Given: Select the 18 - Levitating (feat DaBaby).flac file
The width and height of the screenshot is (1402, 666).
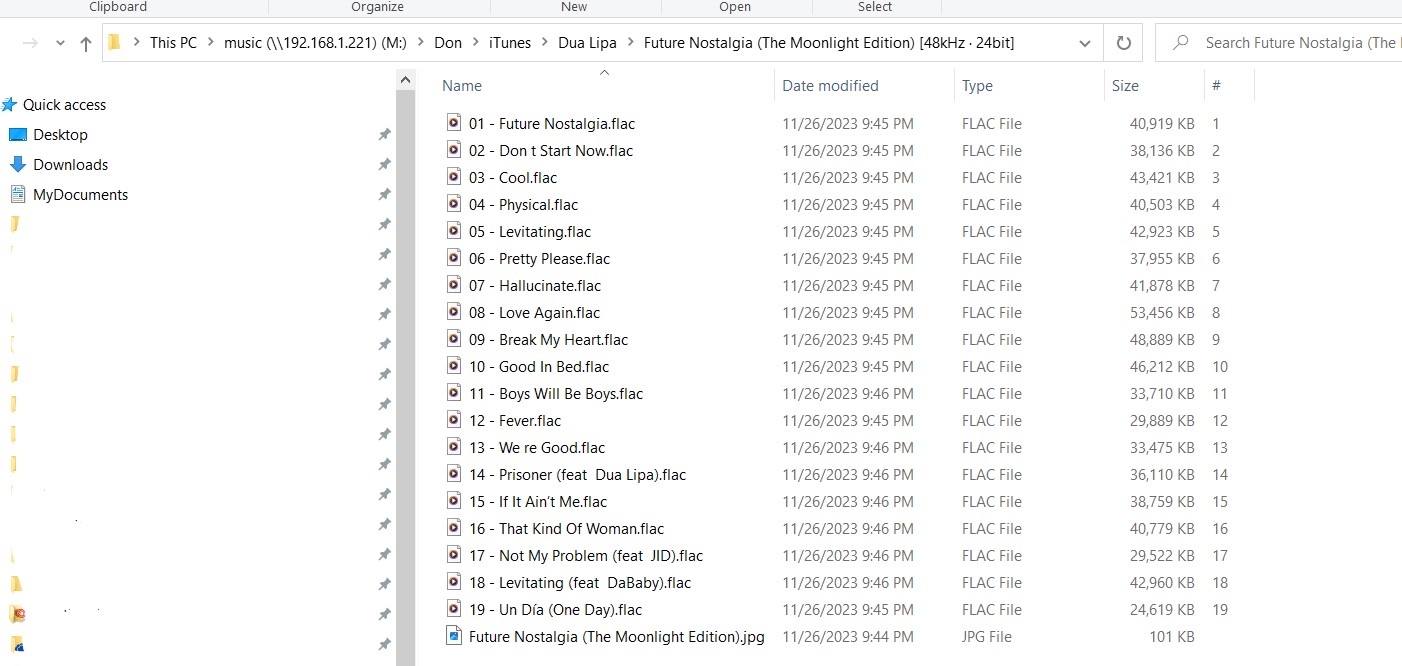Looking at the screenshot, I should (580, 583).
